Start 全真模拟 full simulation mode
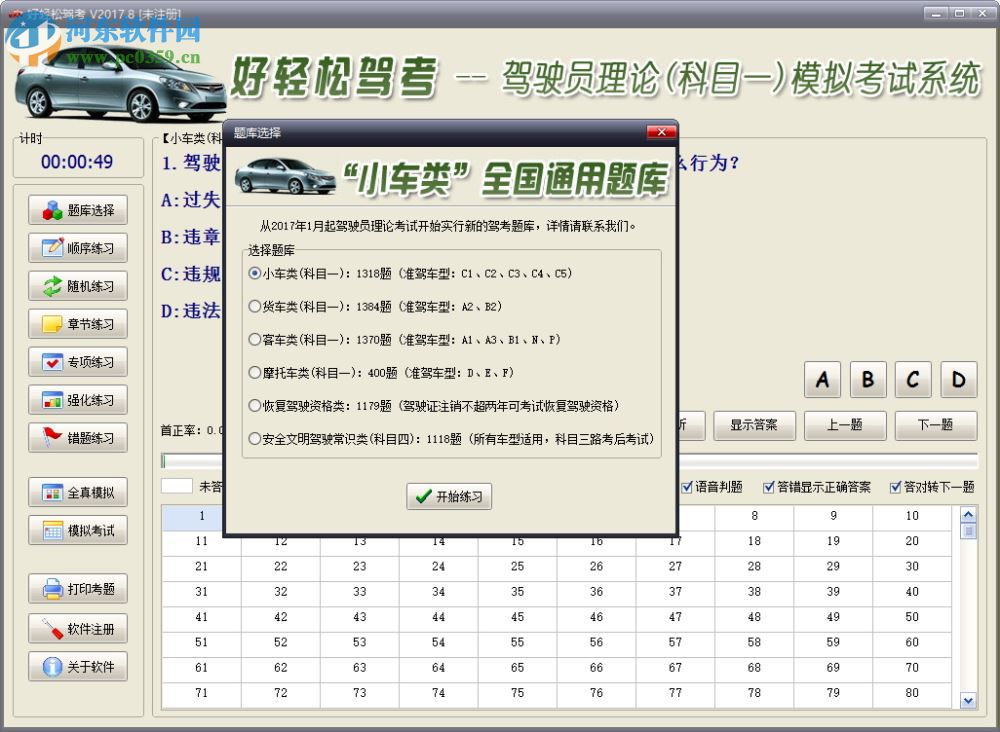This screenshot has width=1000, height=732. 77,492
